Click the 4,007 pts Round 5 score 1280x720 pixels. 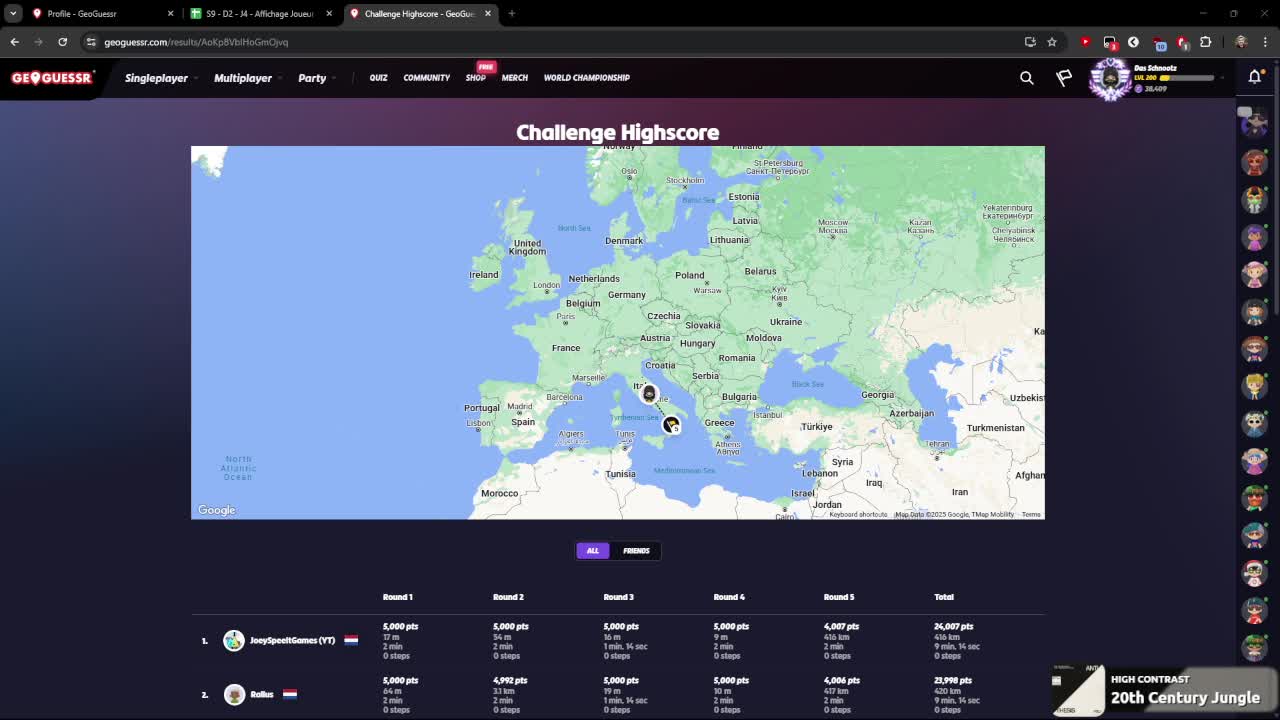tap(841, 627)
